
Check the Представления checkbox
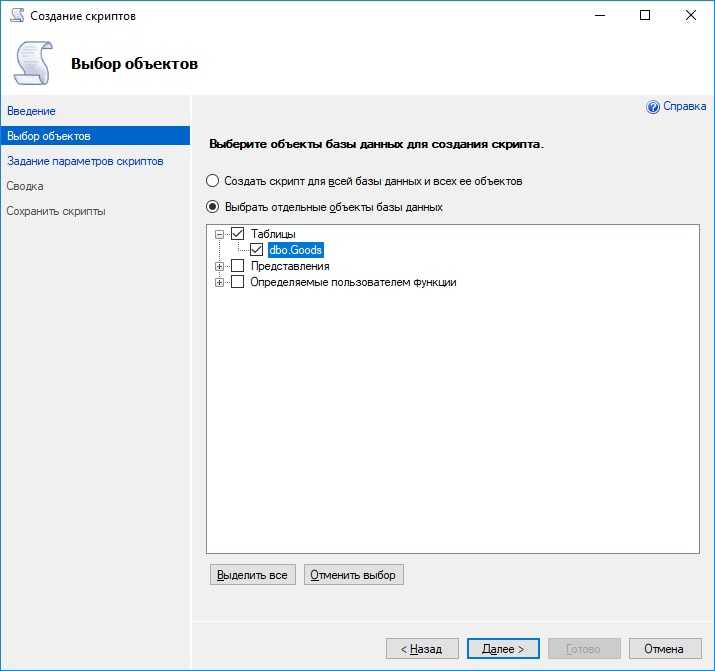coord(238,266)
